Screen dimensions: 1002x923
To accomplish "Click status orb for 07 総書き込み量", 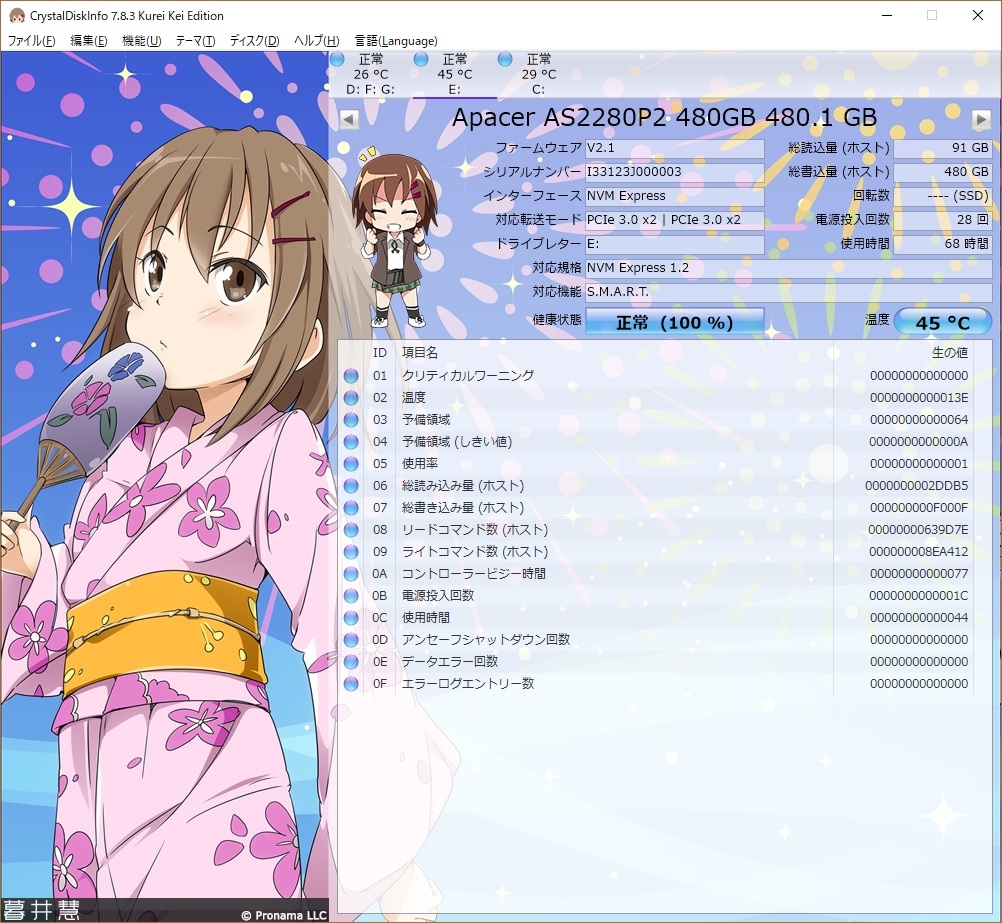I will point(351,508).
